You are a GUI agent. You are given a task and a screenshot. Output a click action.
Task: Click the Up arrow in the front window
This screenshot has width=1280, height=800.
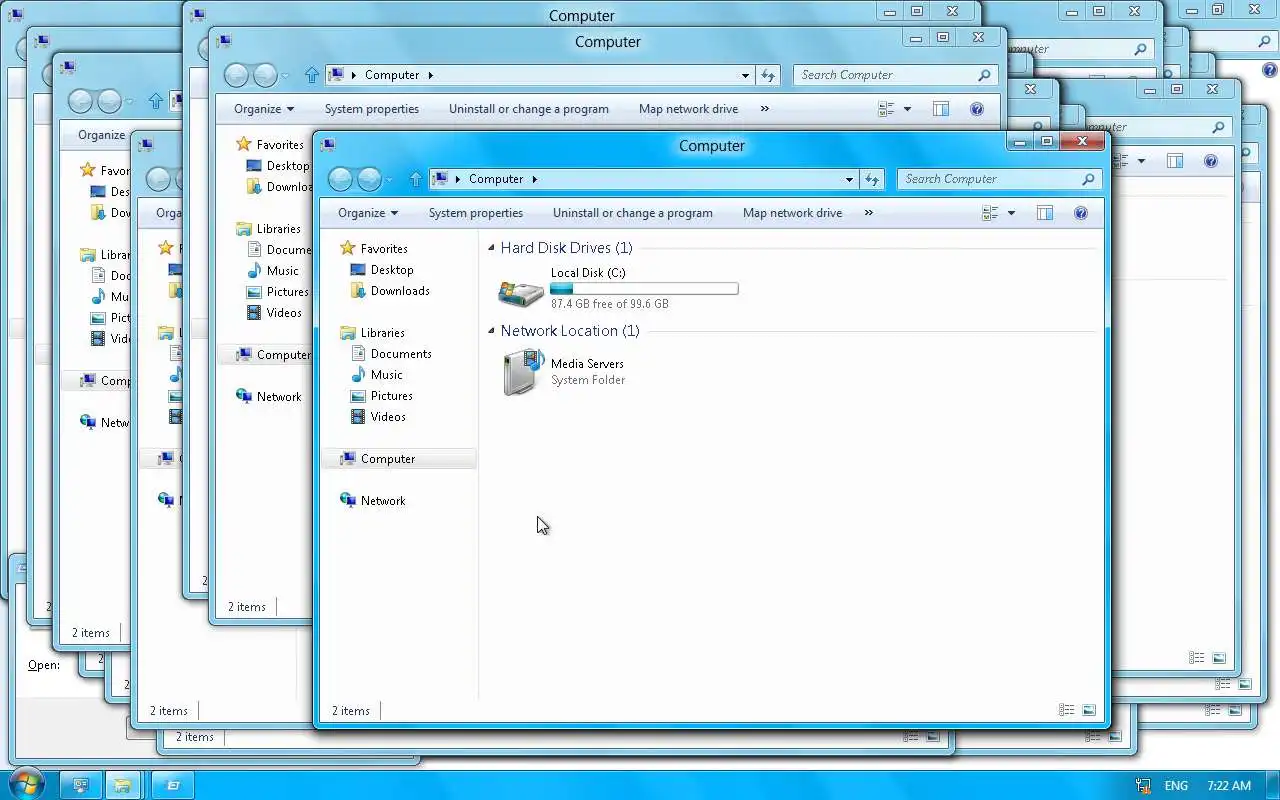(416, 180)
